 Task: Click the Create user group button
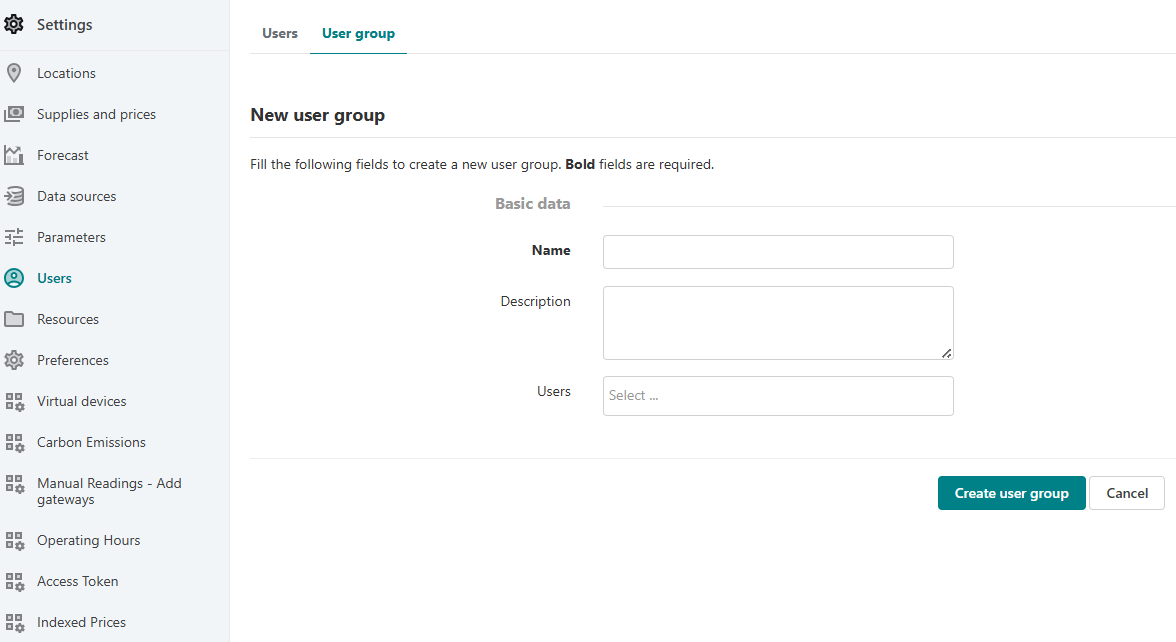pyautogui.click(x=1011, y=493)
